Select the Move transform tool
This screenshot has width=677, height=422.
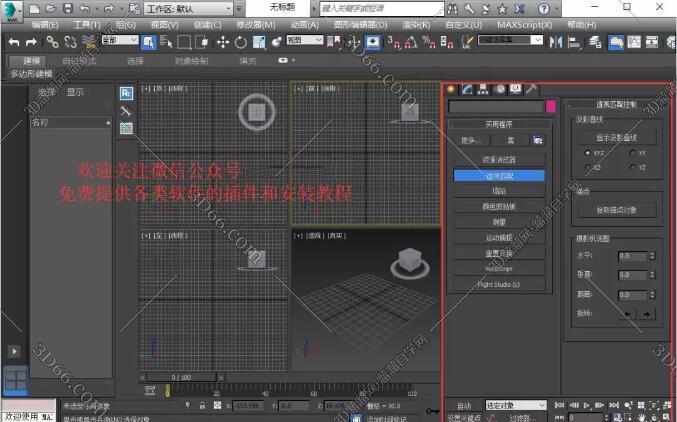[x=224, y=42]
